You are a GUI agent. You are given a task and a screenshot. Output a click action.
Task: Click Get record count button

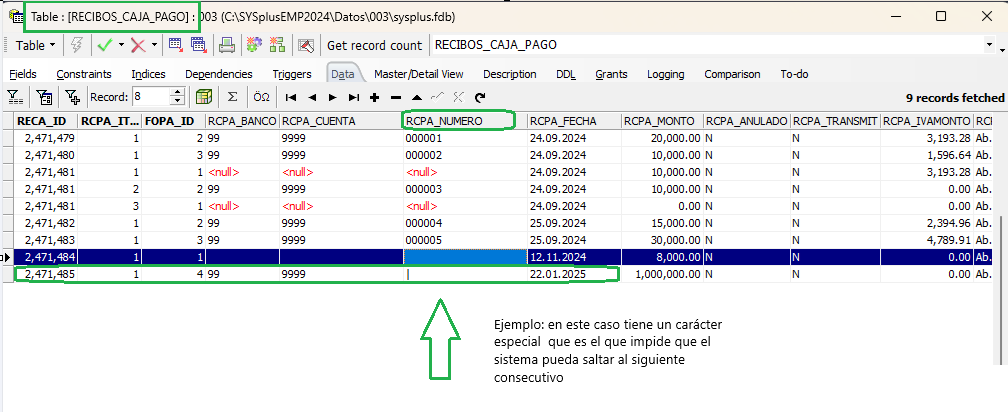[374, 45]
